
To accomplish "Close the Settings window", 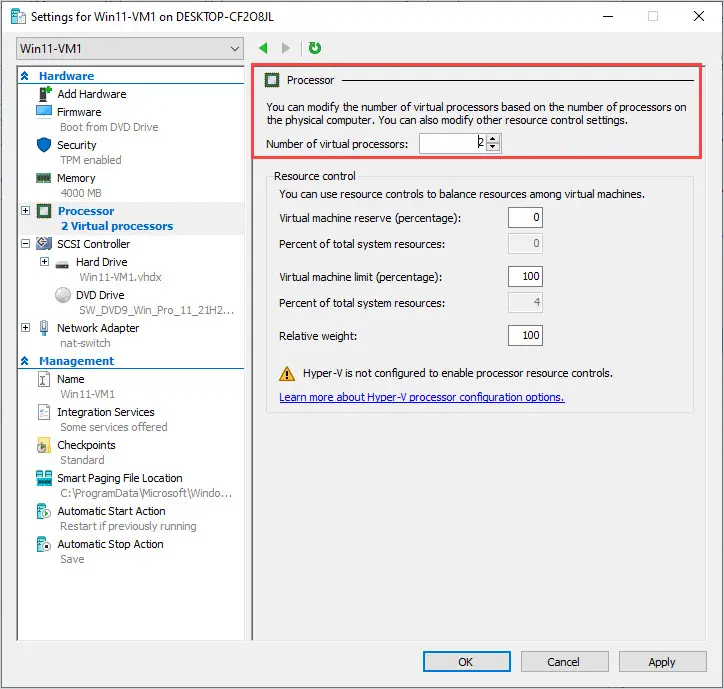I will (699, 16).
